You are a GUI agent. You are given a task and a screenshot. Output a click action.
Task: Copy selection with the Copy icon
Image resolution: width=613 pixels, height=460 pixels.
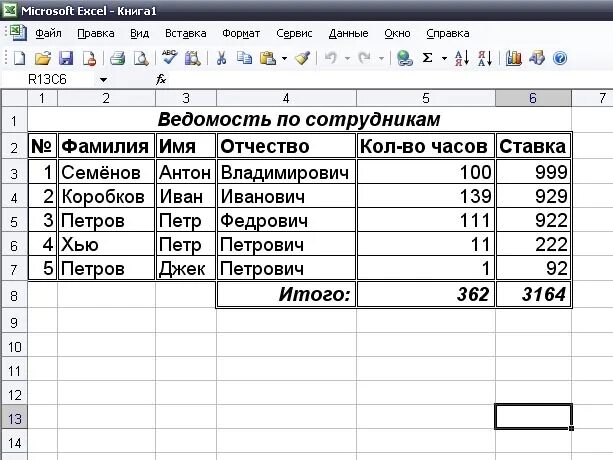(x=244, y=59)
